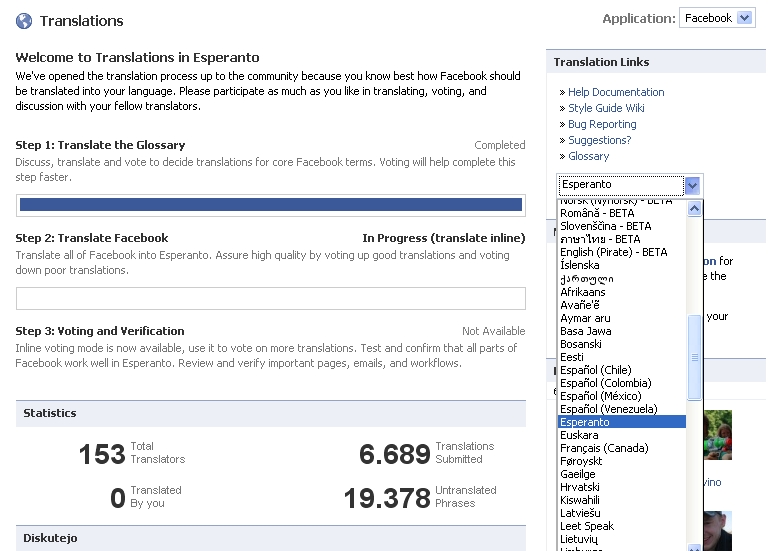Image resolution: width=770 pixels, height=551 pixels.
Task: Open the Suggestions? link
Action: coord(600,140)
